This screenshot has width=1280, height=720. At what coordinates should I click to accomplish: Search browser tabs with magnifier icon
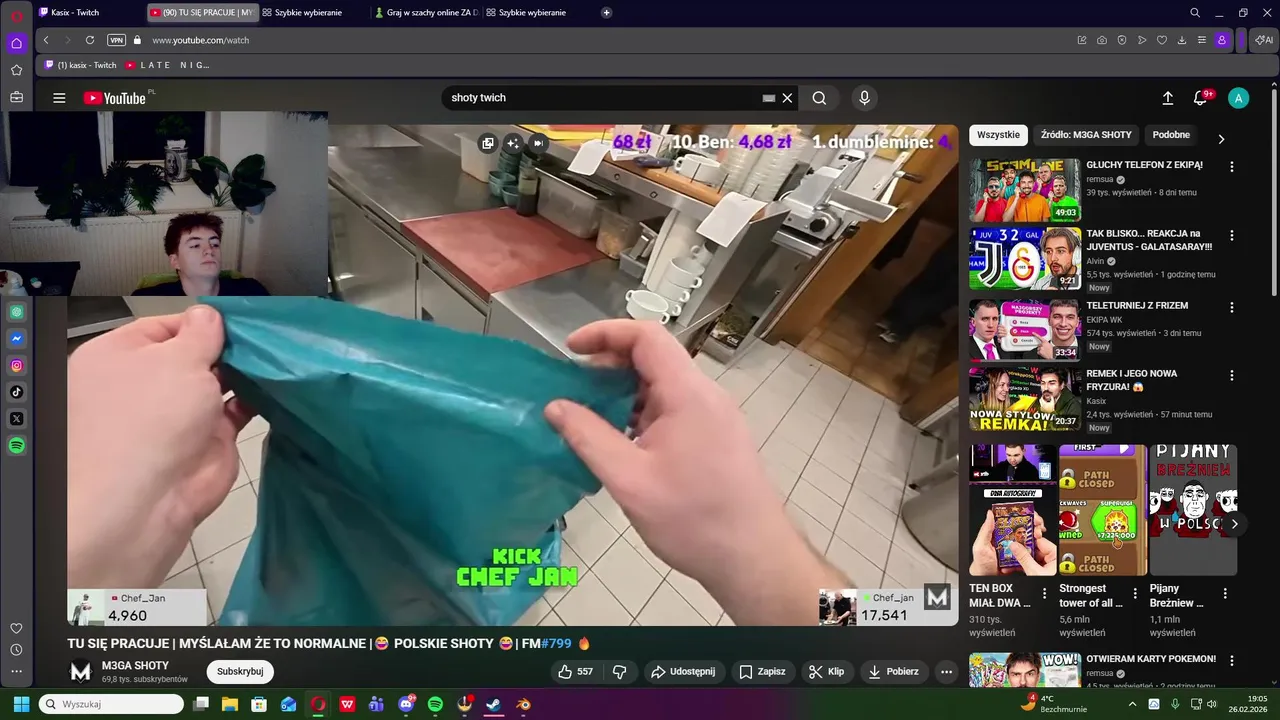(1195, 13)
